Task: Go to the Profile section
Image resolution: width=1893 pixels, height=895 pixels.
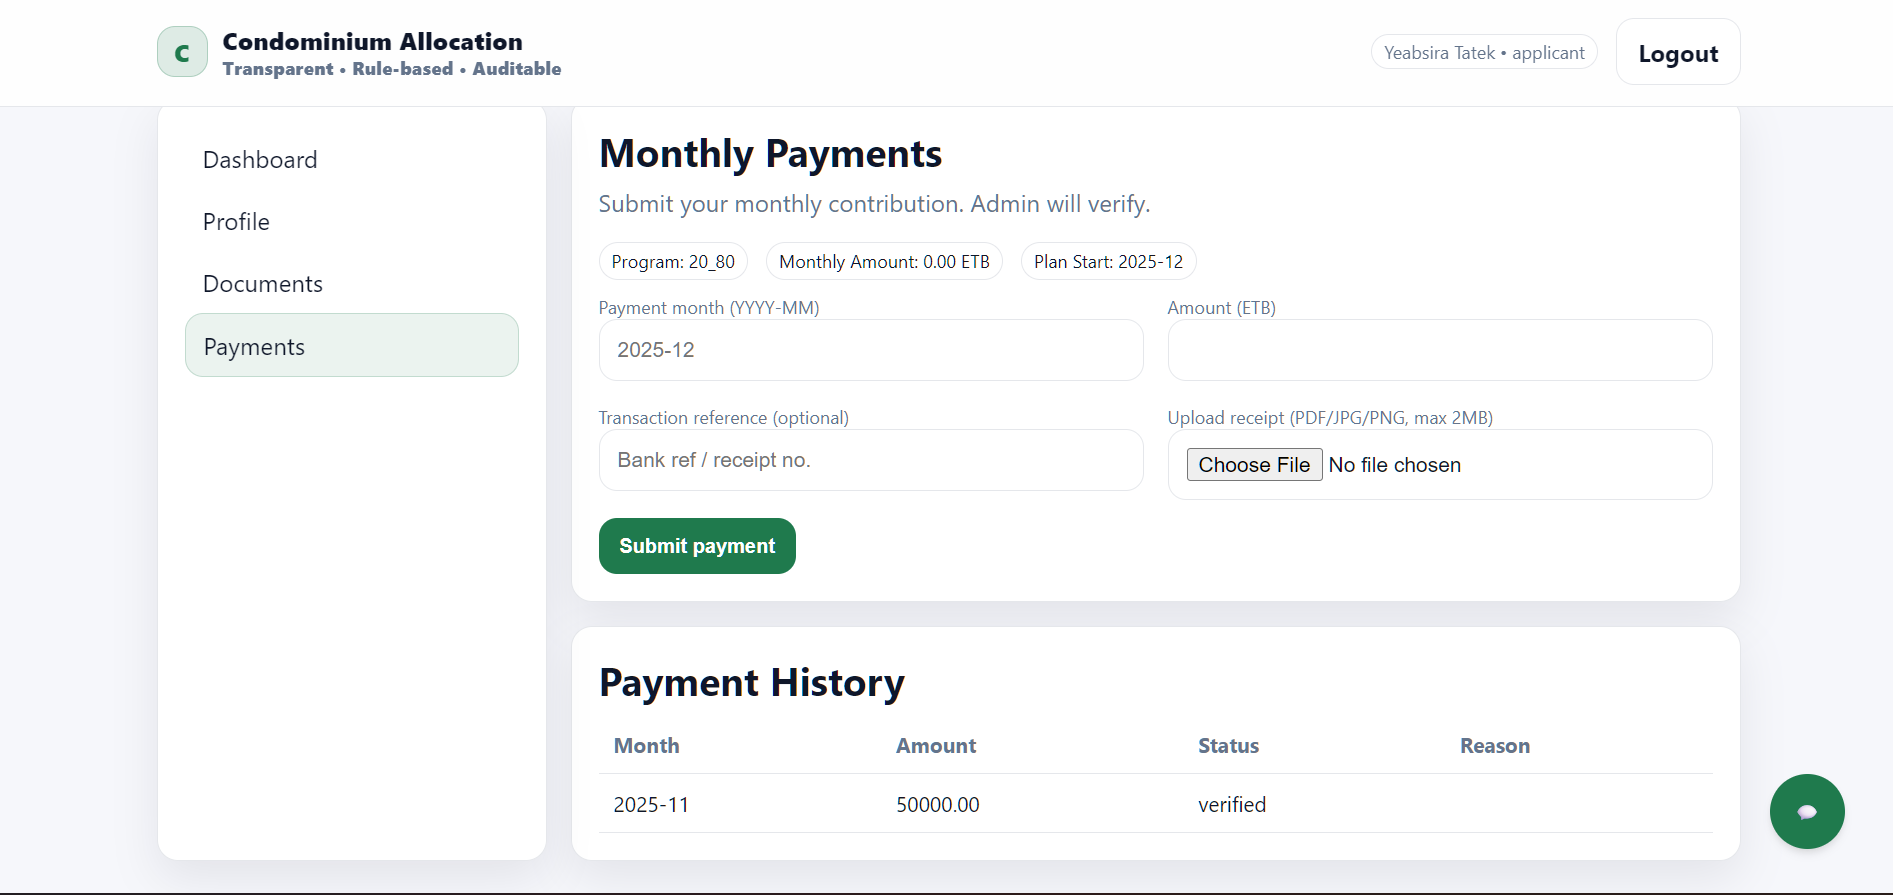Action: tap(352, 222)
